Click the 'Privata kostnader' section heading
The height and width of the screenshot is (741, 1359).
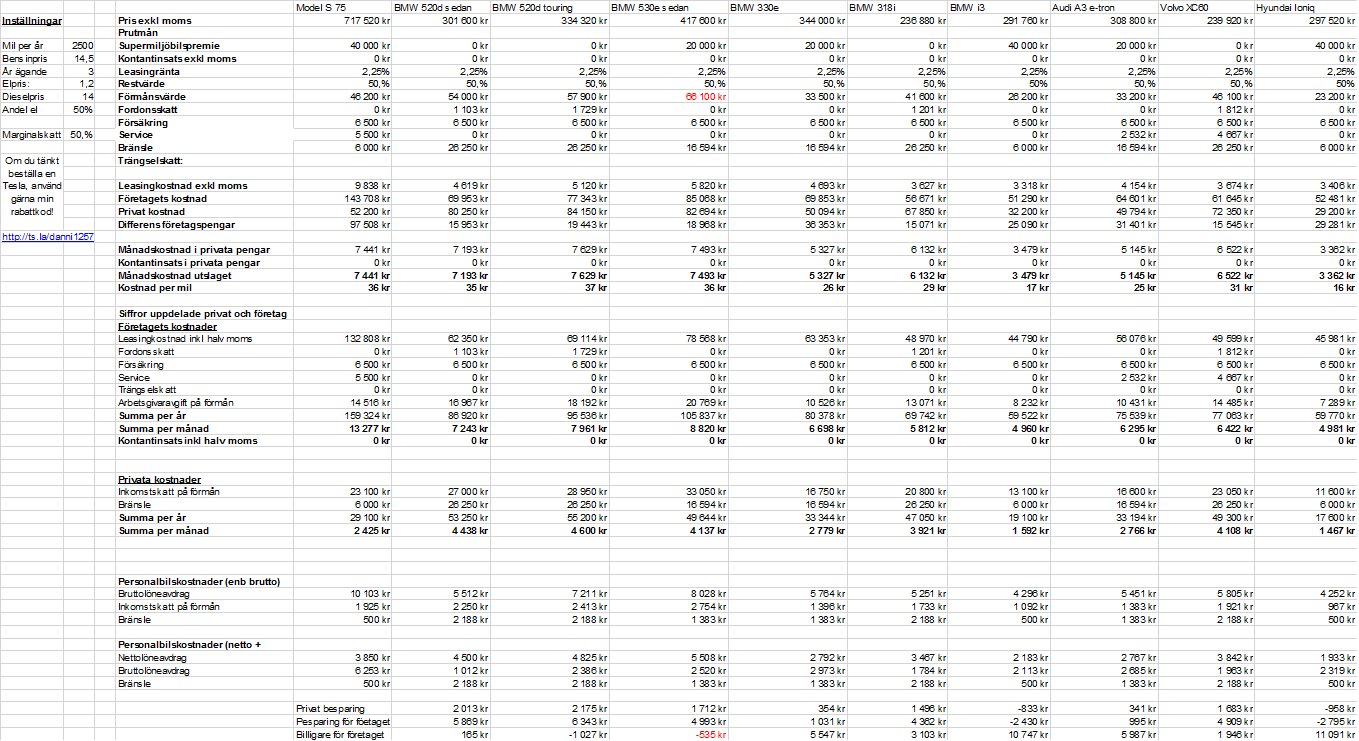(160, 480)
